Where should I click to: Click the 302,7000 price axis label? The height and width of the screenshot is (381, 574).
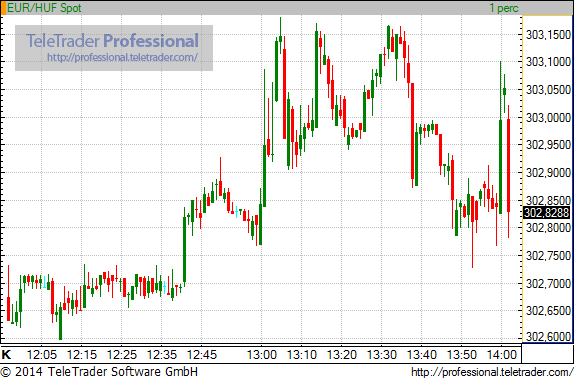pyautogui.click(x=548, y=283)
